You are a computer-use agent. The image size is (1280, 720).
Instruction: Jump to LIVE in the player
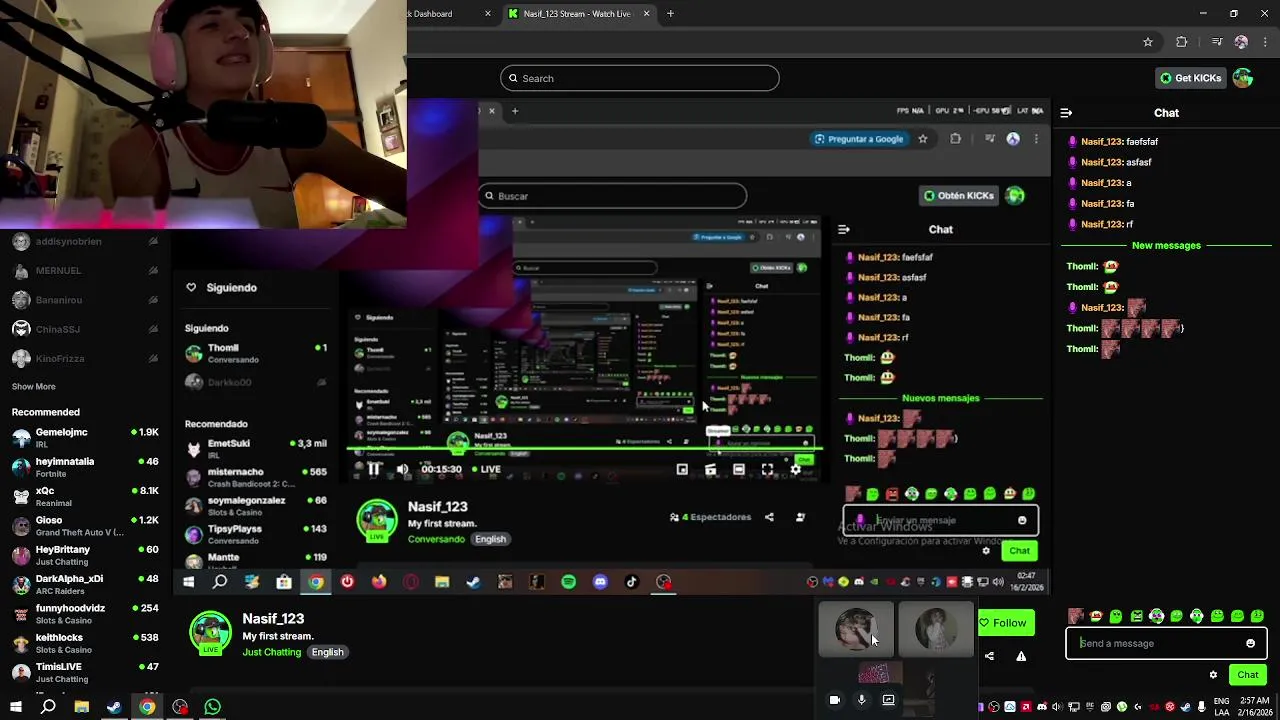click(485, 469)
